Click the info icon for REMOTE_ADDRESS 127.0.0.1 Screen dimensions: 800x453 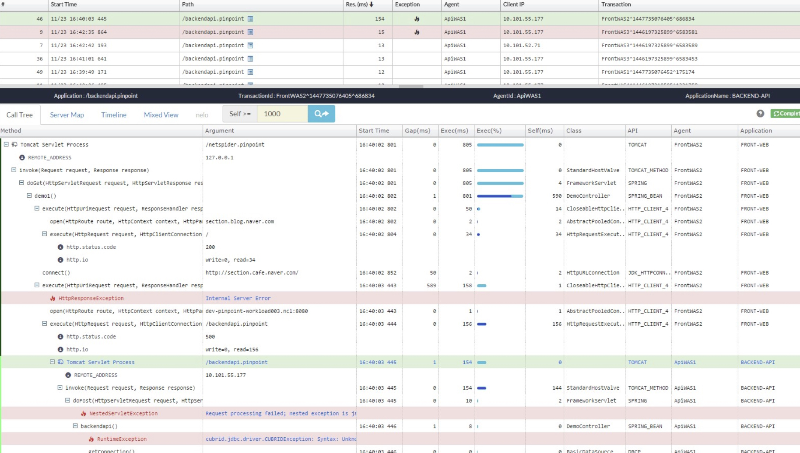[22, 158]
